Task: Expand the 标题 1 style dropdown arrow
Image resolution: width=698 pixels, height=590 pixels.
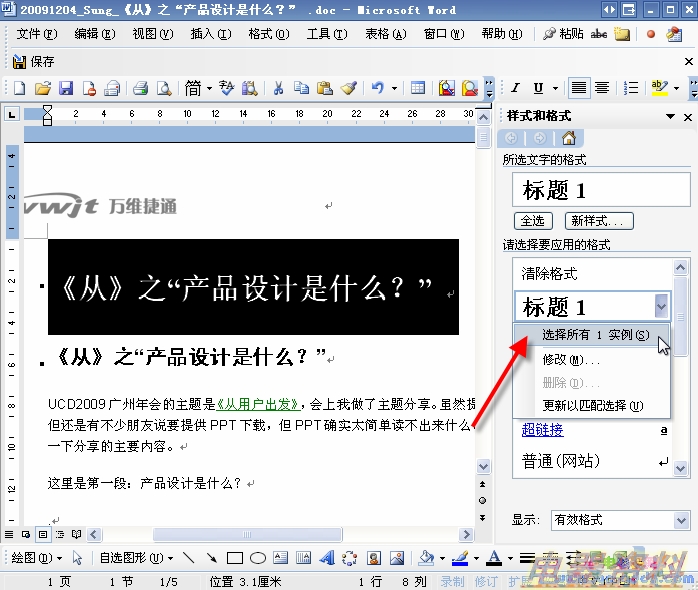Action: [x=660, y=306]
